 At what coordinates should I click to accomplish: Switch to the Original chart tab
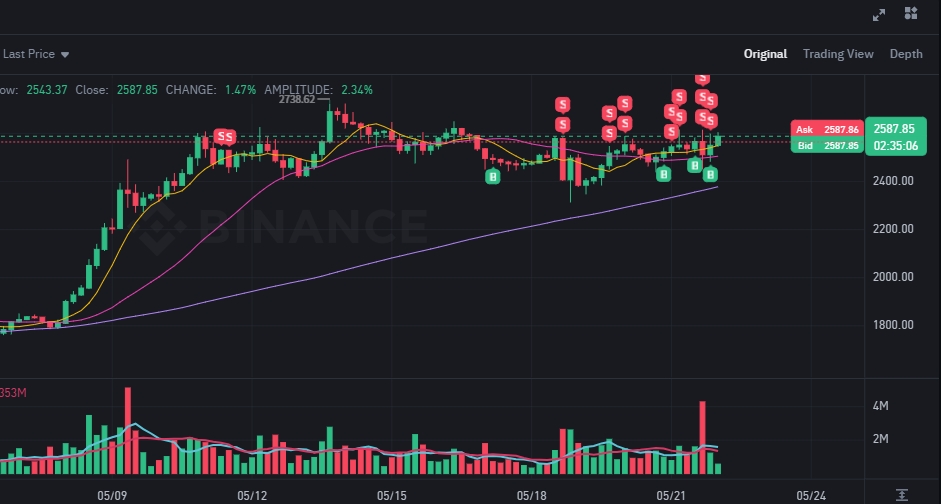click(765, 54)
